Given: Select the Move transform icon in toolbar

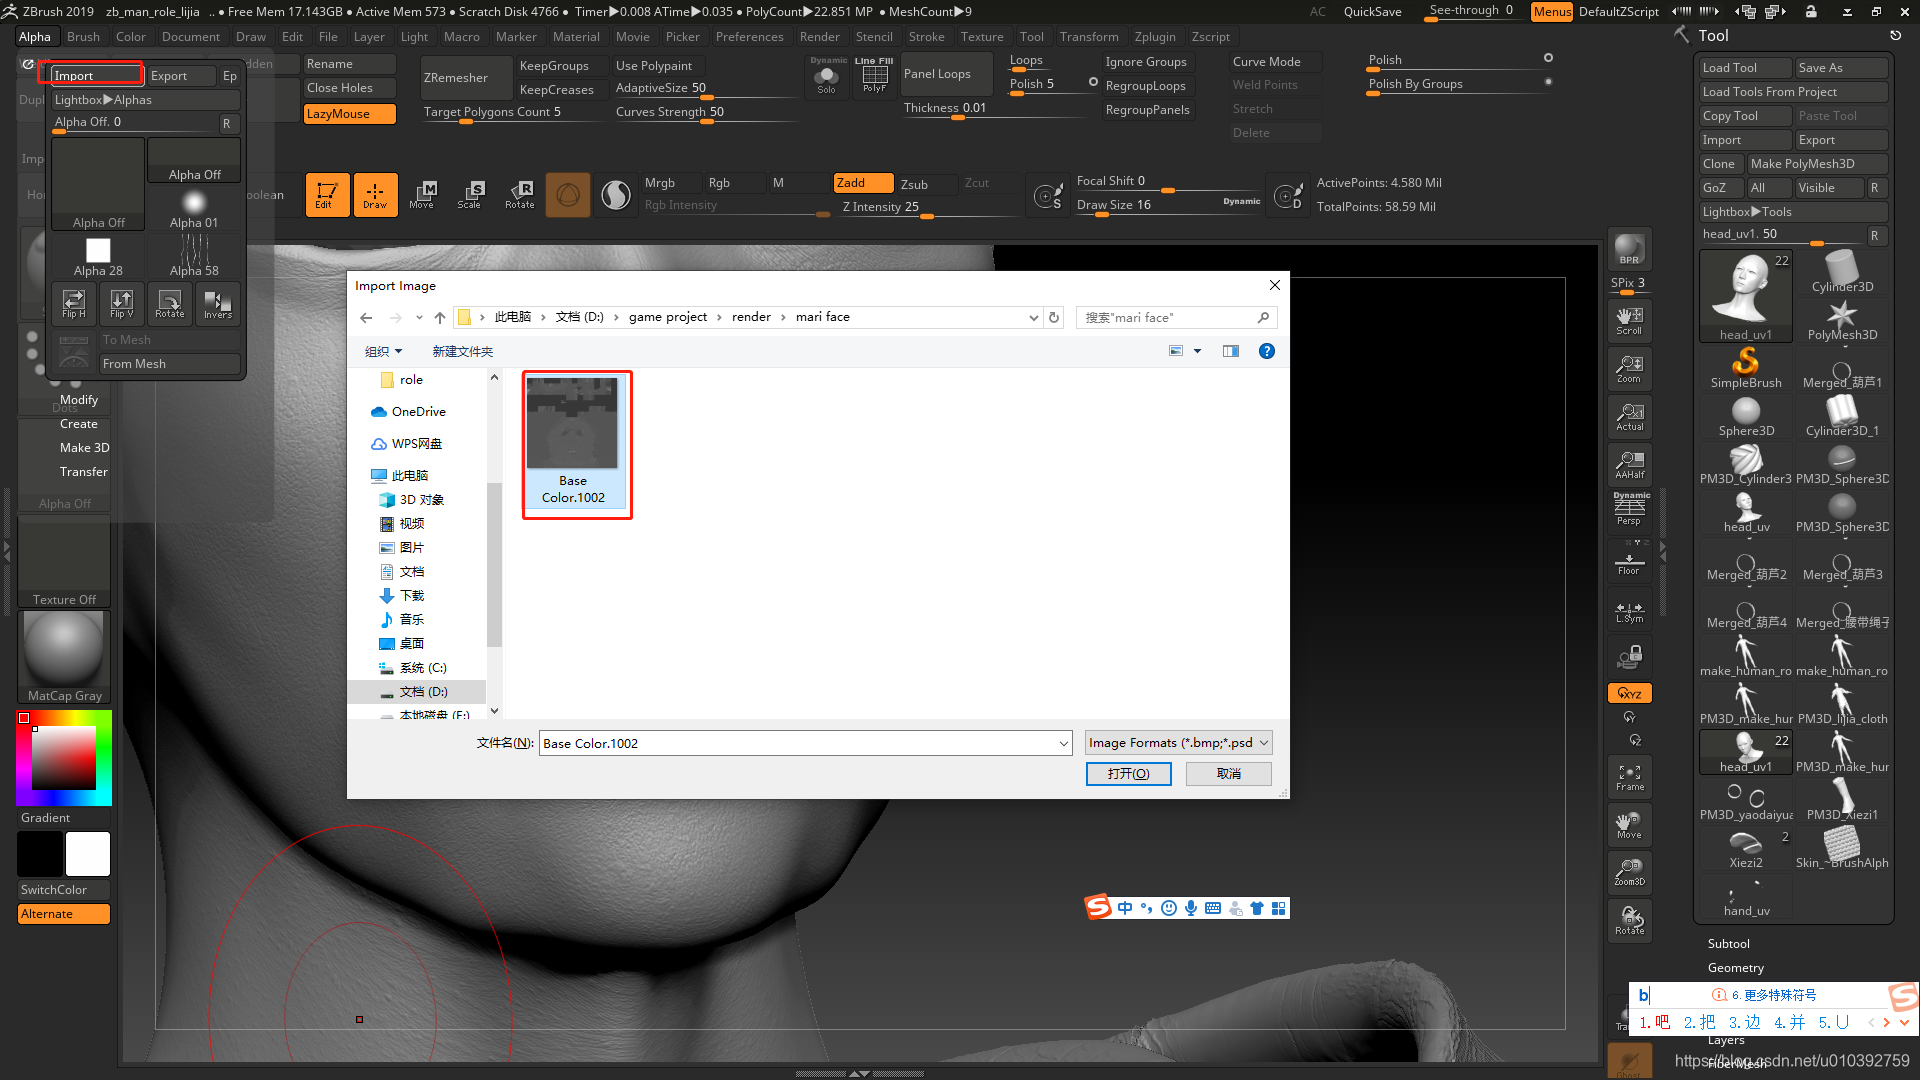Looking at the screenshot, I should click(x=422, y=194).
